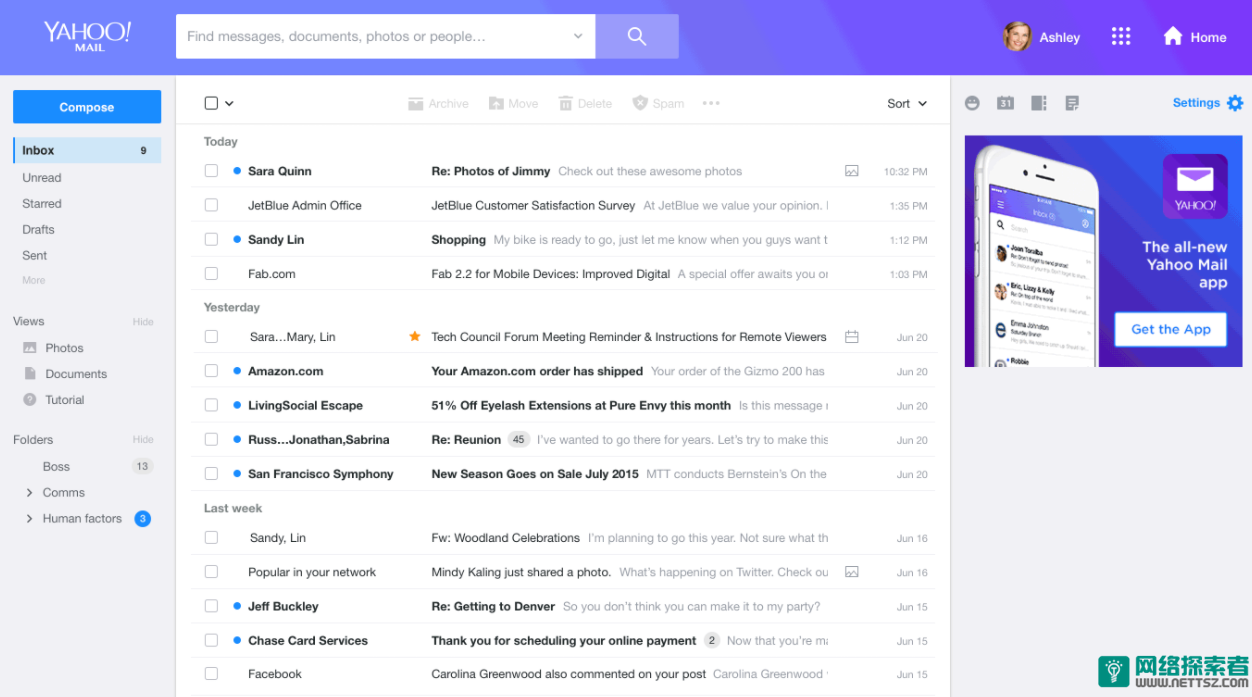Open the Starred folder
The width and height of the screenshot is (1252, 697).
coord(42,203)
